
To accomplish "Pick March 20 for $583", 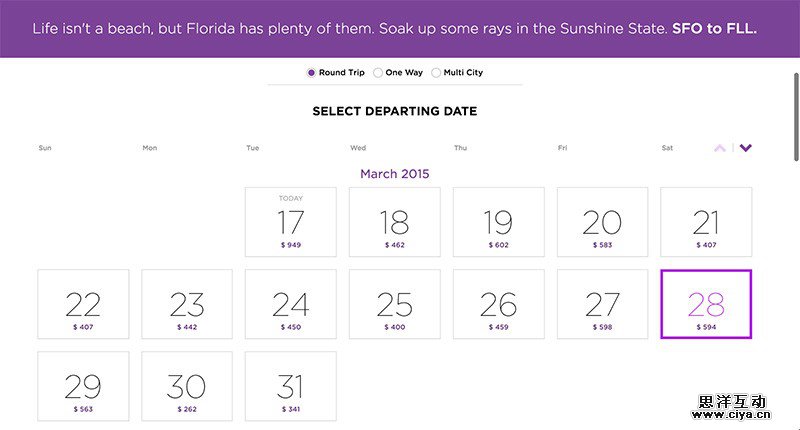I will [x=602, y=222].
